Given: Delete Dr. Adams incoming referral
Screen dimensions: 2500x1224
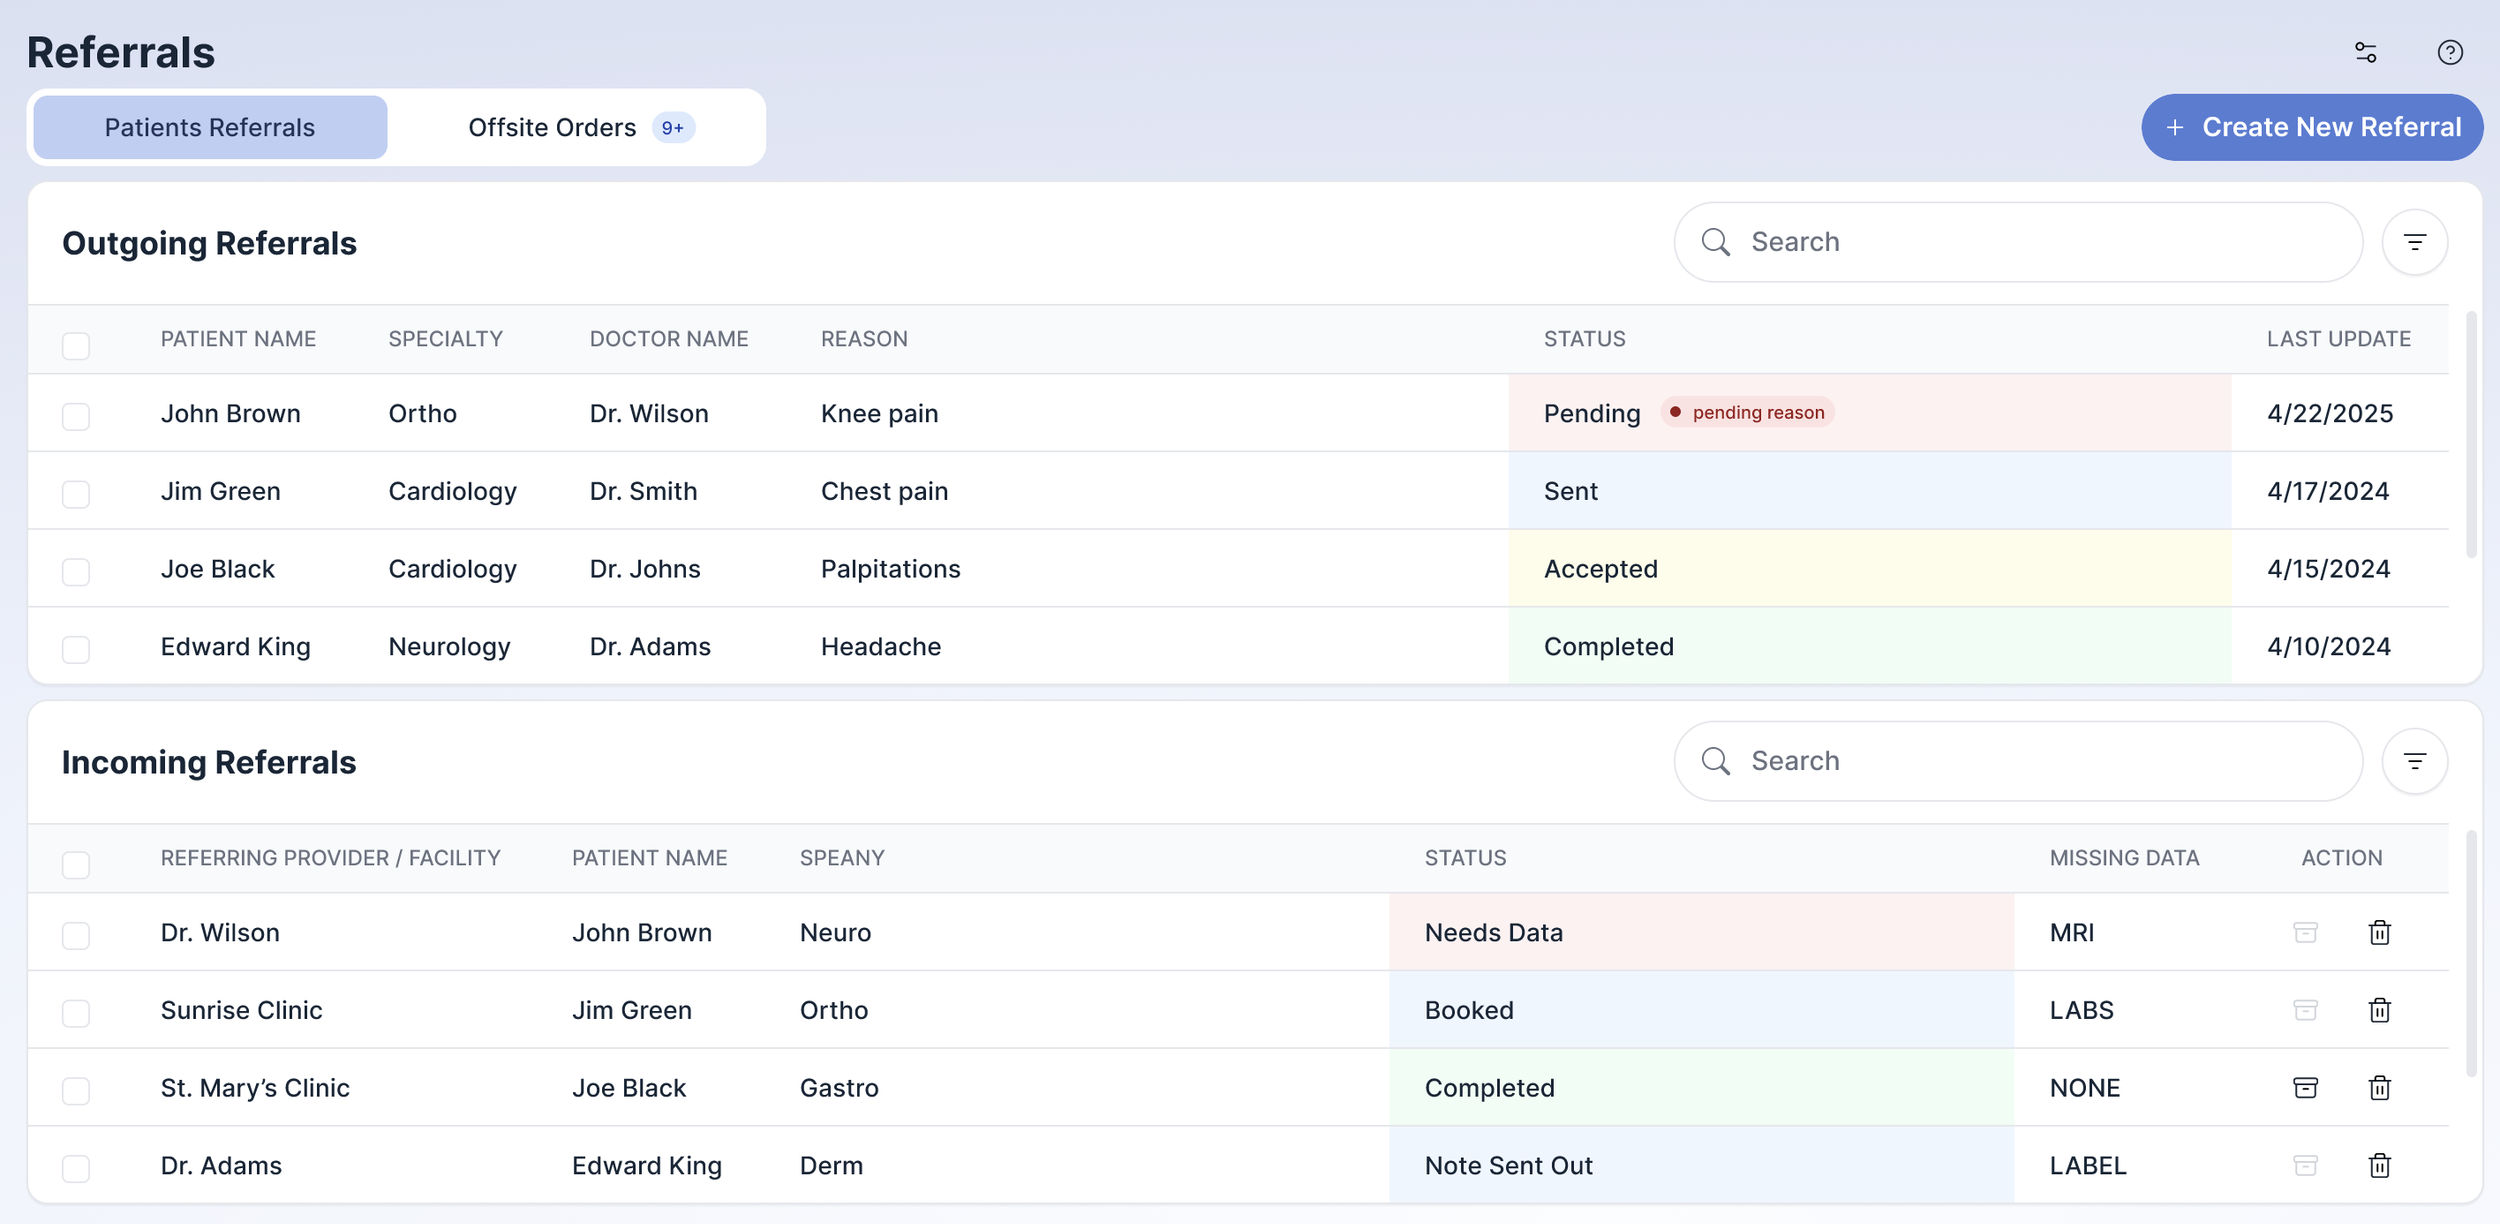Looking at the screenshot, I should pyautogui.click(x=2379, y=1165).
